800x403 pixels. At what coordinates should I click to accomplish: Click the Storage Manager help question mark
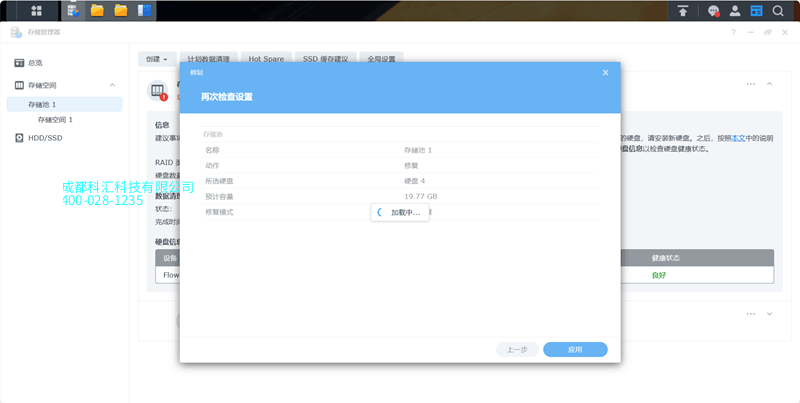[x=733, y=32]
